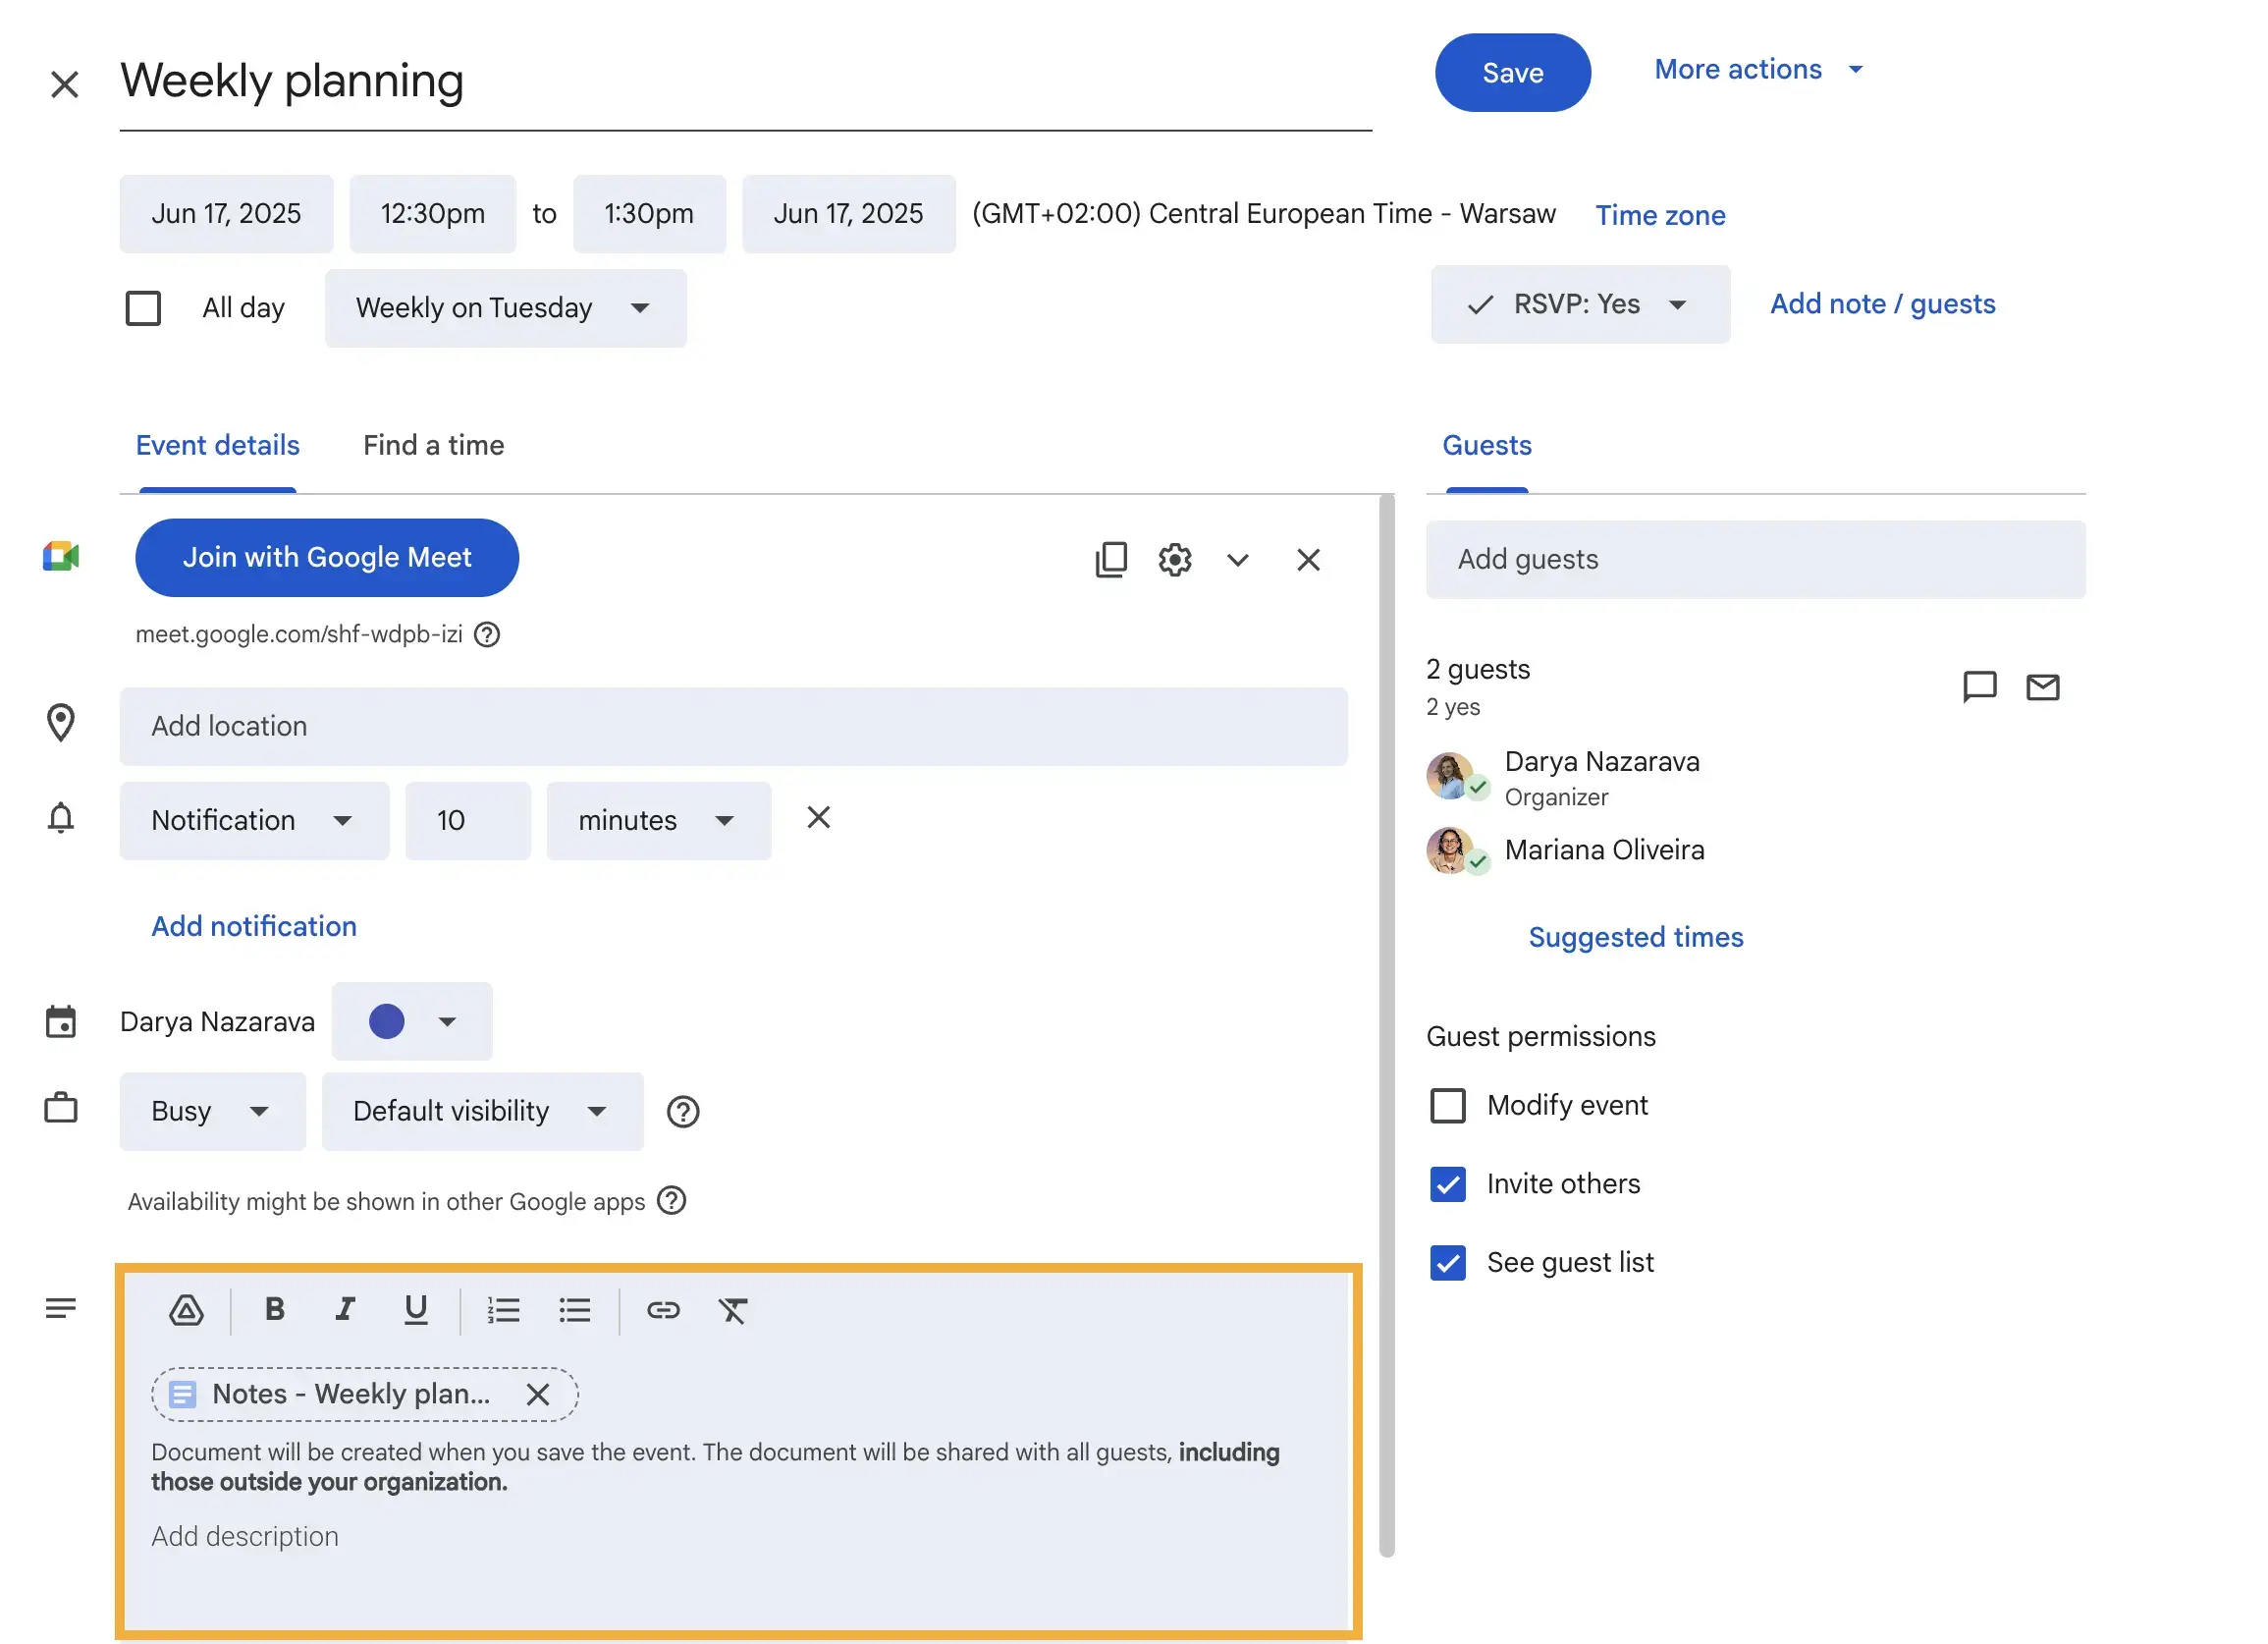
Task: Switch to the Find a time tab
Action: pyautogui.click(x=433, y=445)
